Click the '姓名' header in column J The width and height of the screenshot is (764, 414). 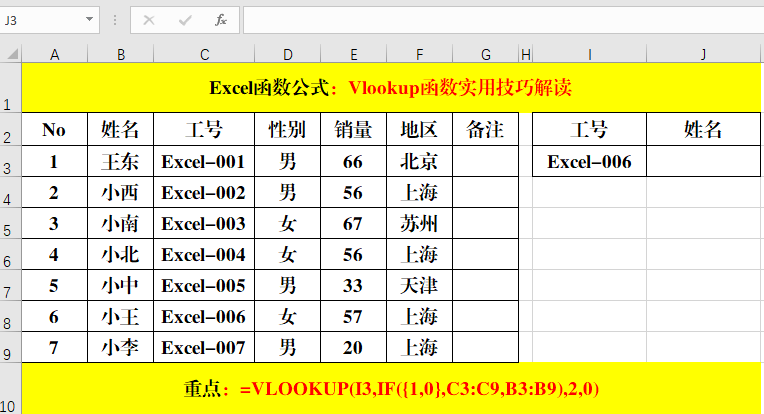click(704, 130)
